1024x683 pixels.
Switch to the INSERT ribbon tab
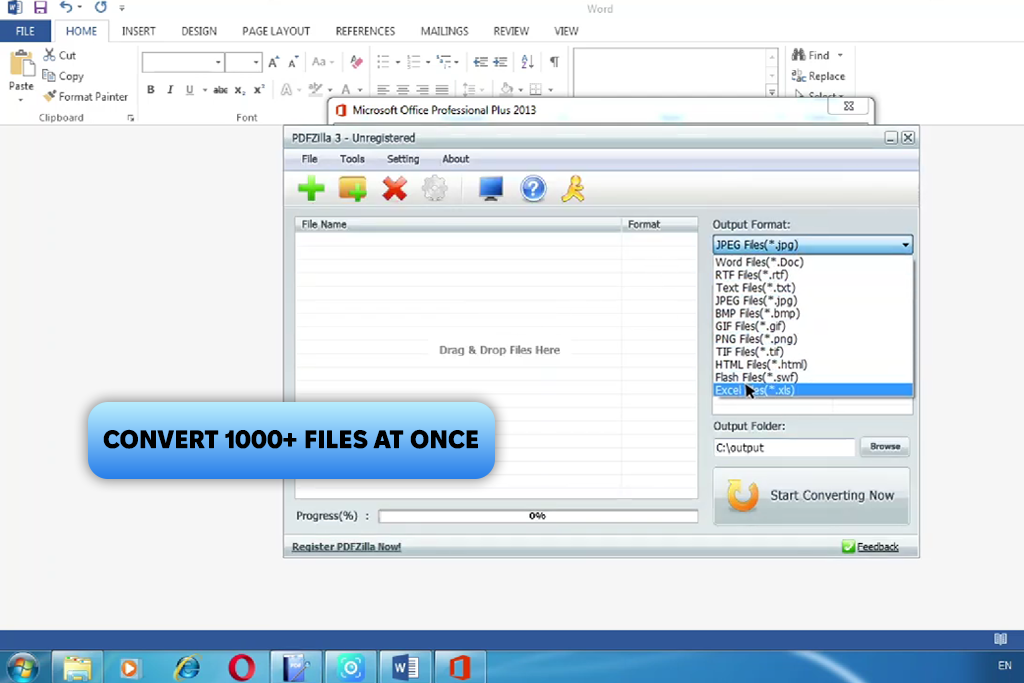[138, 31]
